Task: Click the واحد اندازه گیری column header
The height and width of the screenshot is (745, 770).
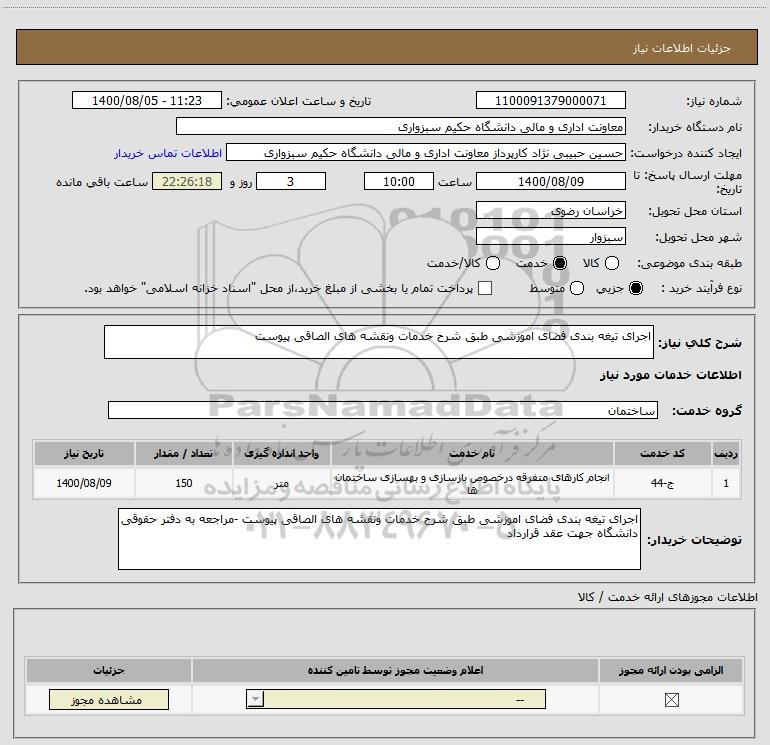Action: pyautogui.click(x=281, y=453)
